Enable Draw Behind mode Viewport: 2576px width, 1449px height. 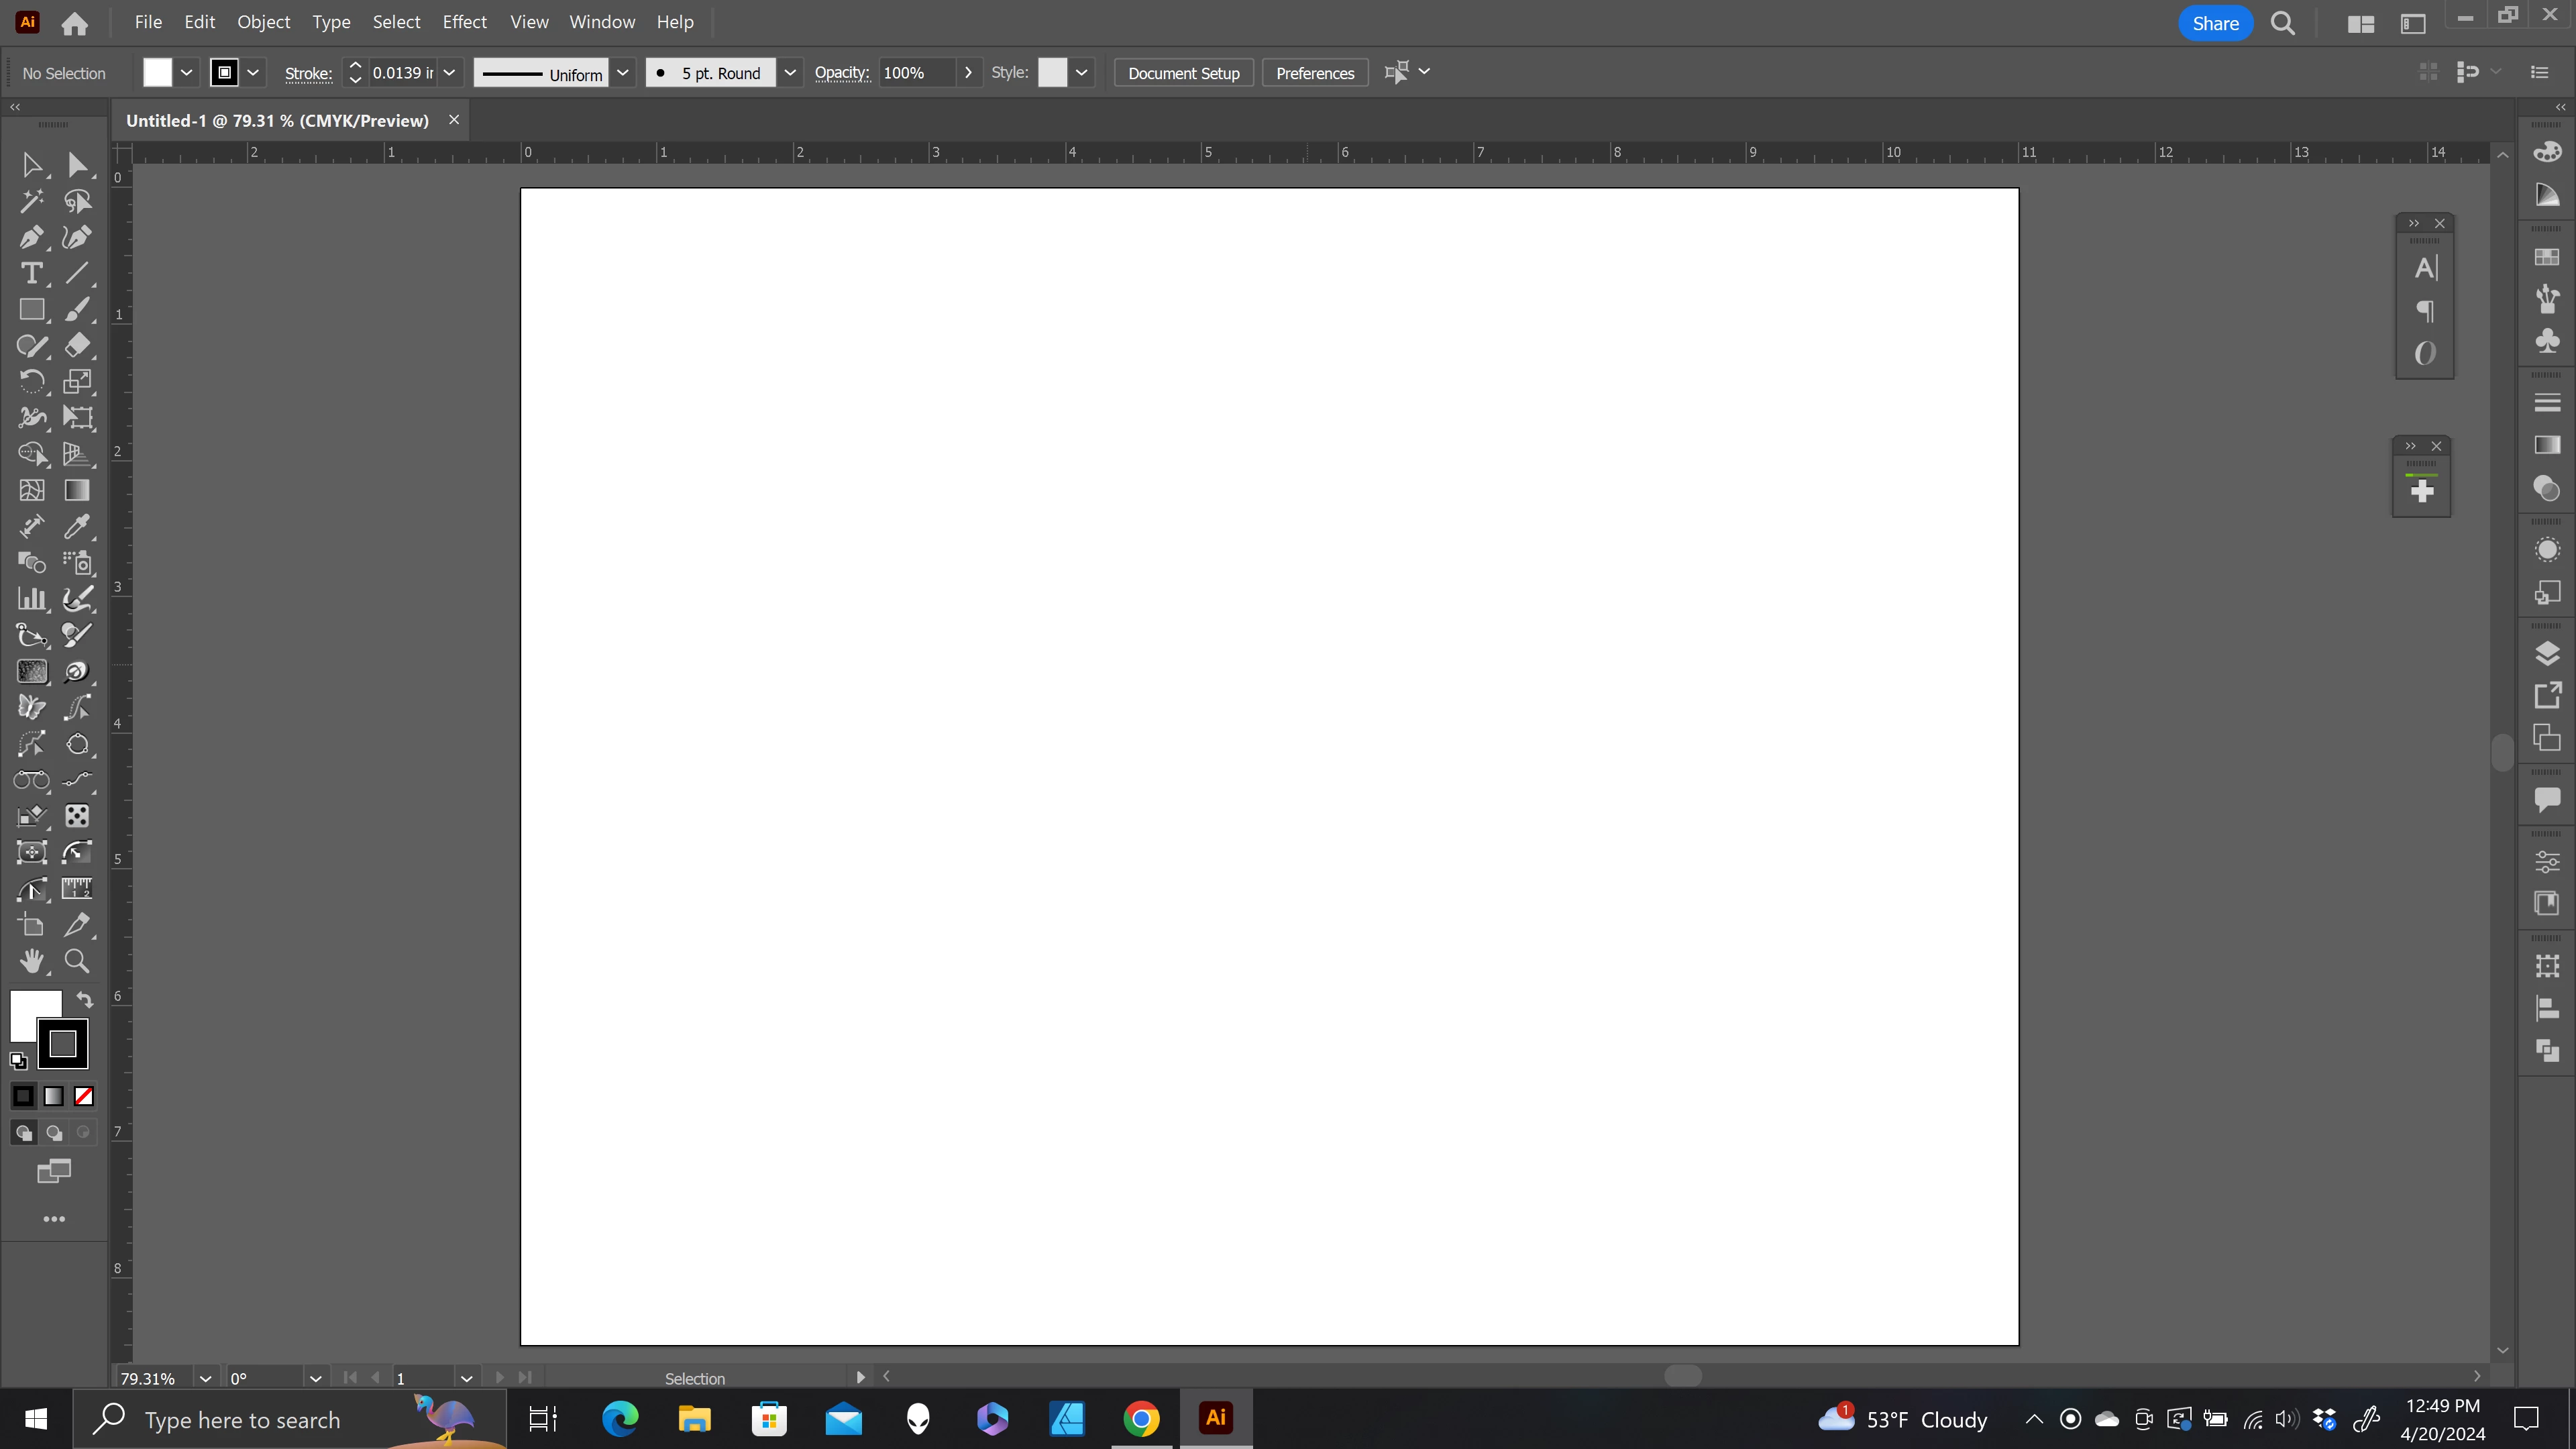tap(54, 1133)
